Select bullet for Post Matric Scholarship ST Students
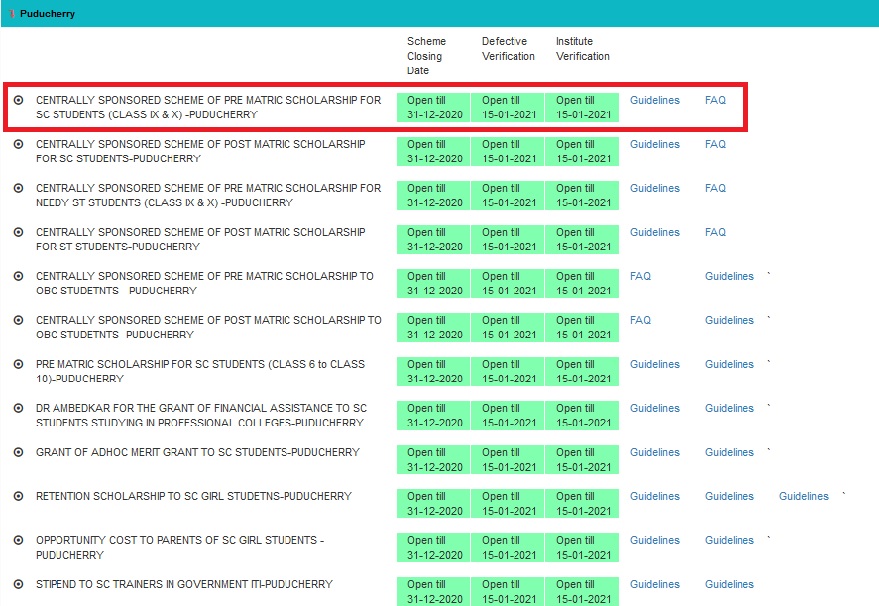The width and height of the screenshot is (879, 606). 18,232
